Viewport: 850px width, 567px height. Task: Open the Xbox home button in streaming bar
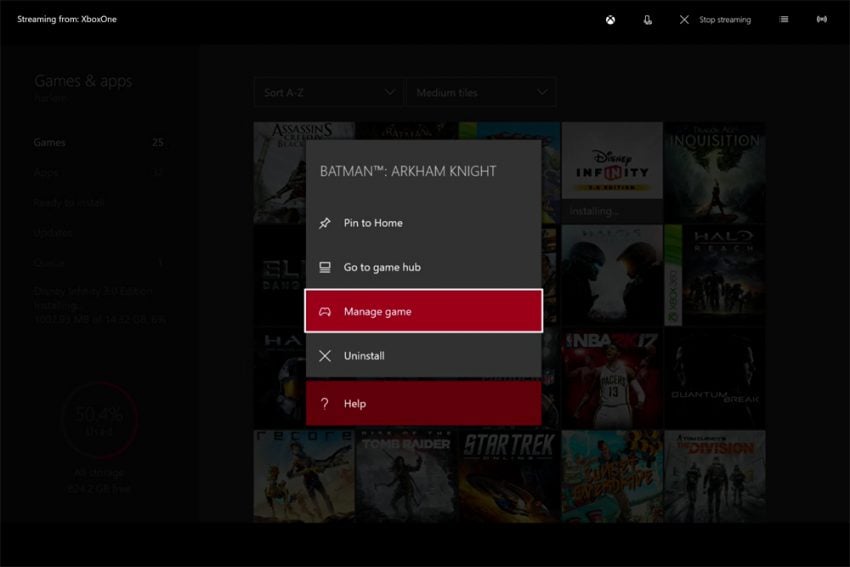click(610, 20)
